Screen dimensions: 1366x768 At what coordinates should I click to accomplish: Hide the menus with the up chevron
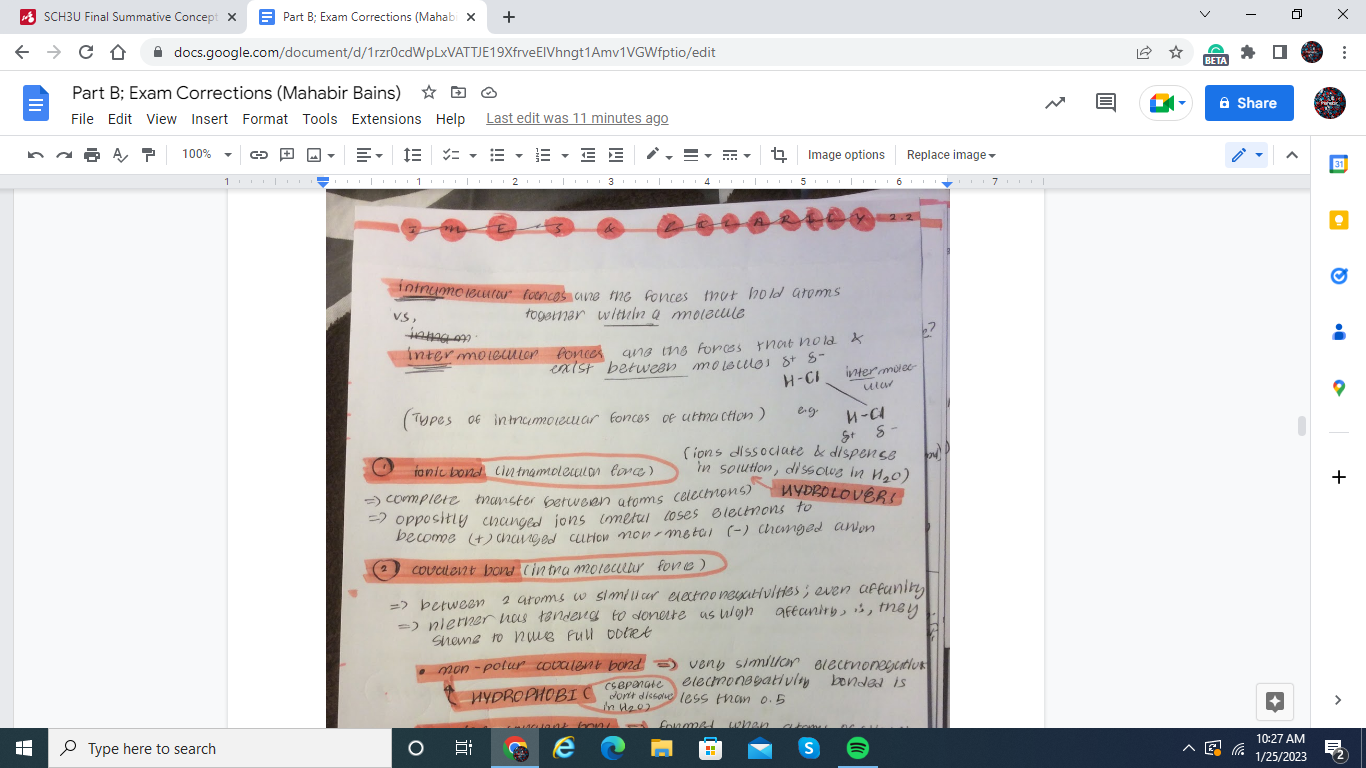(x=1291, y=155)
